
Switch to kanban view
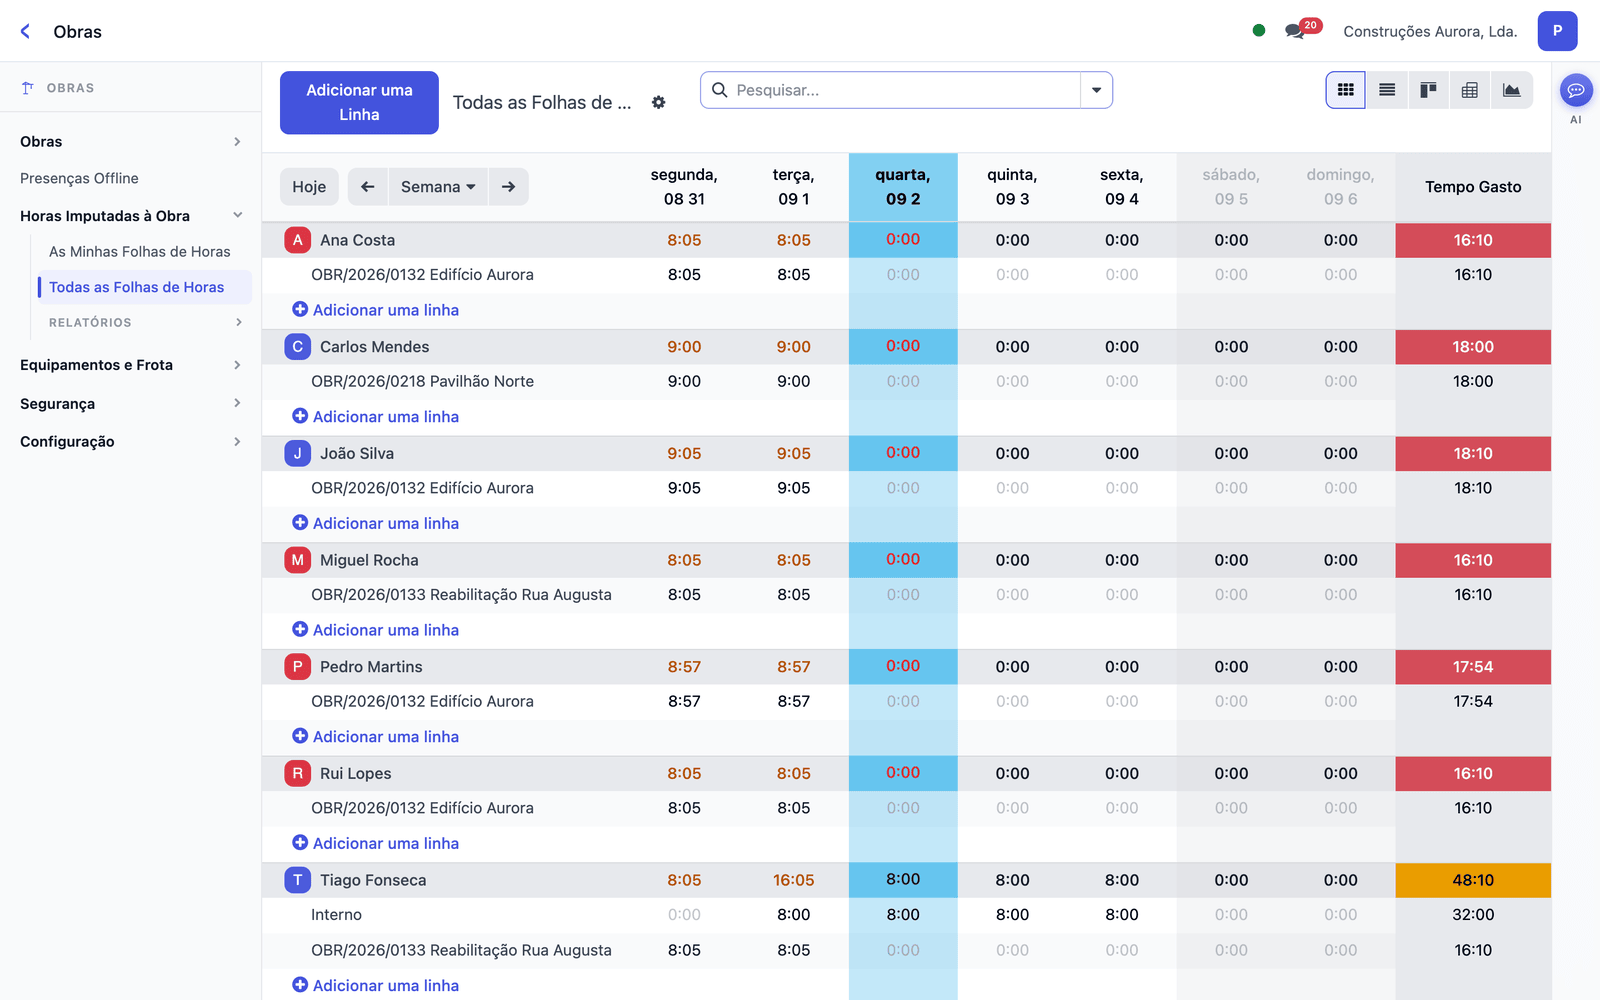pos(1428,90)
